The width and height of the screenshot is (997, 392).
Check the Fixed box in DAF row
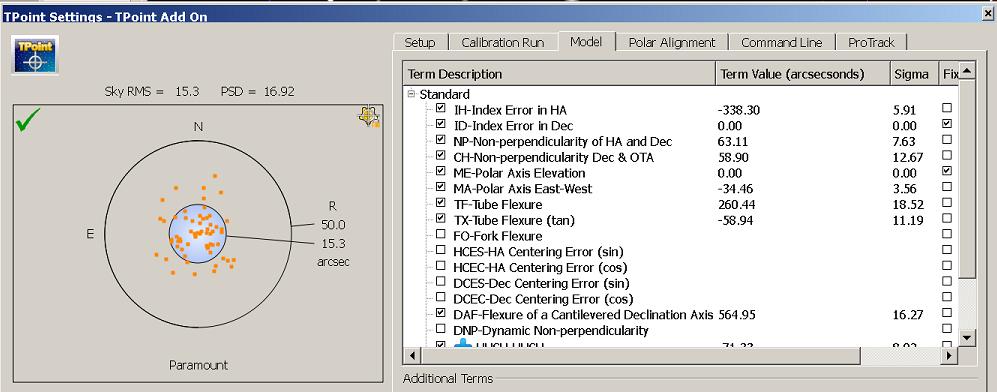click(947, 313)
